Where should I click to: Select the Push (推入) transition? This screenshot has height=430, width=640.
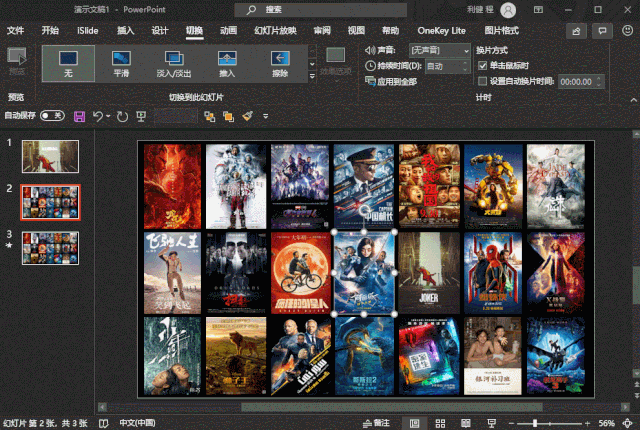(227, 64)
